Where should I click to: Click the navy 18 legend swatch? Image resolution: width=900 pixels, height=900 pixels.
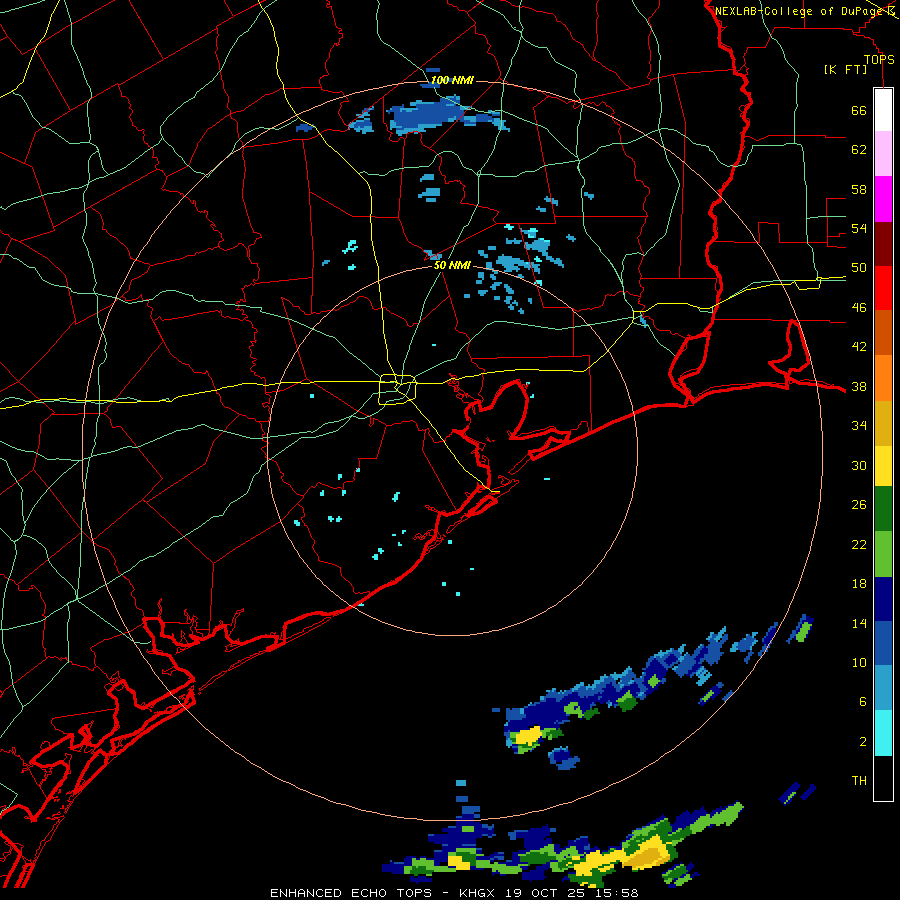tap(883, 599)
